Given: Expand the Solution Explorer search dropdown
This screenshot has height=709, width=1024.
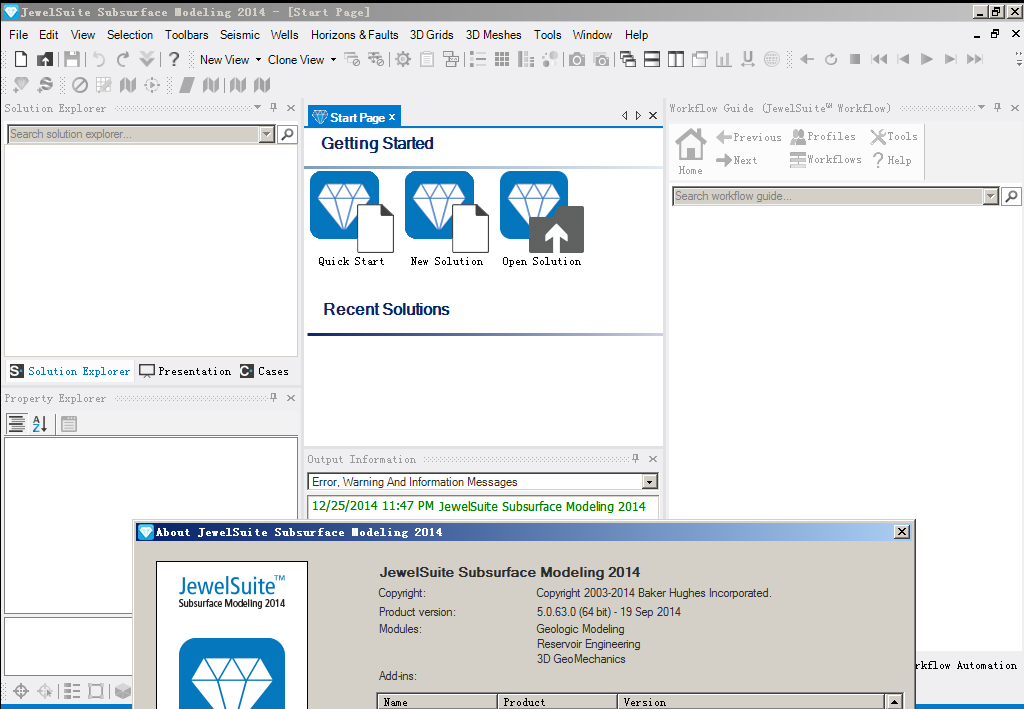Looking at the screenshot, I should click(x=266, y=134).
